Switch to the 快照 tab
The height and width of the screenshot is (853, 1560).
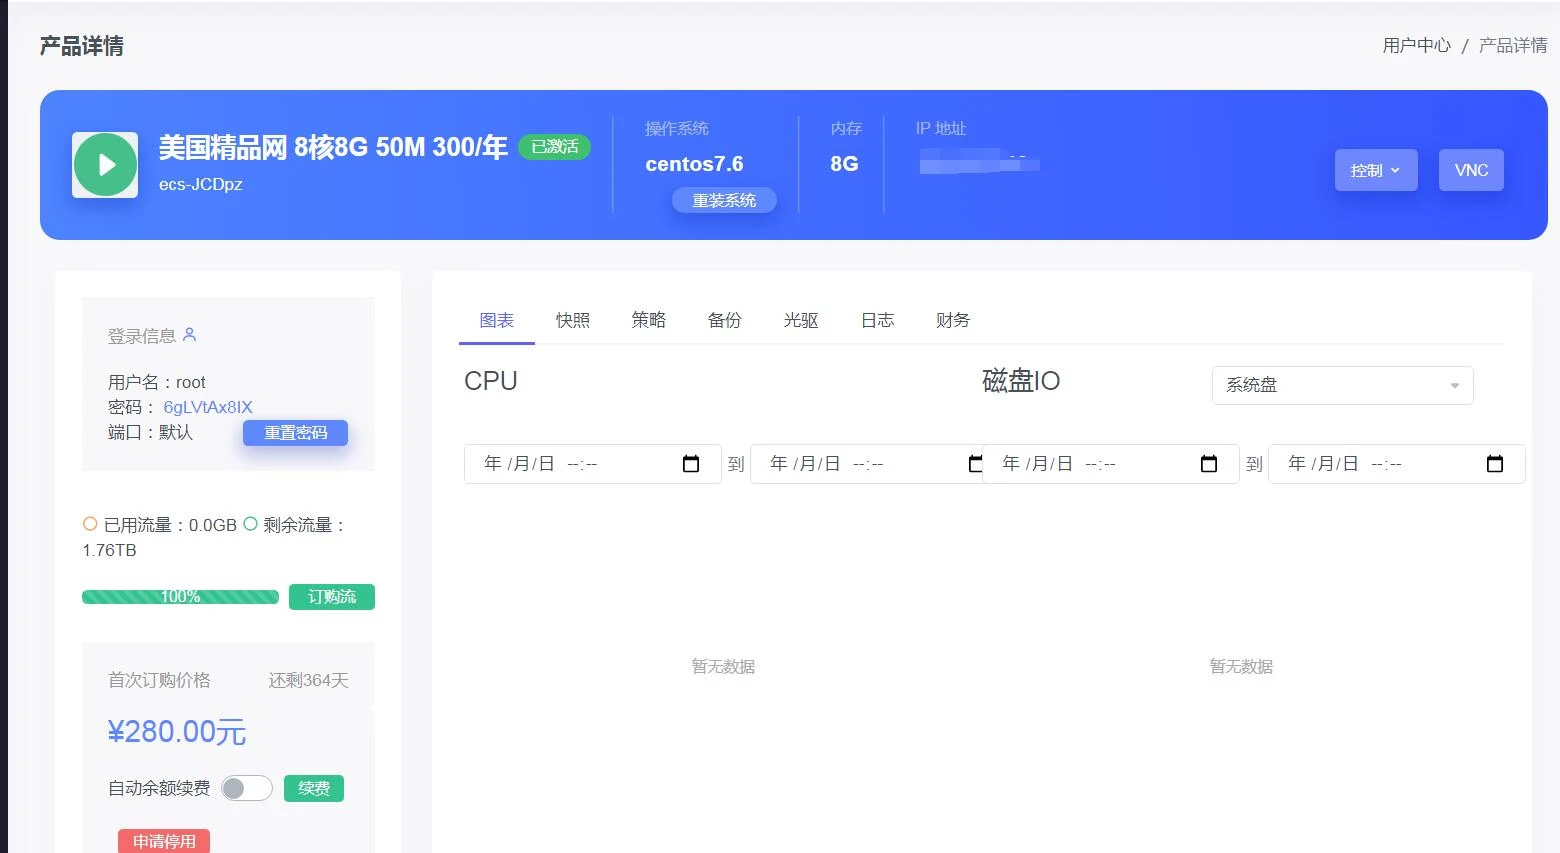(573, 320)
